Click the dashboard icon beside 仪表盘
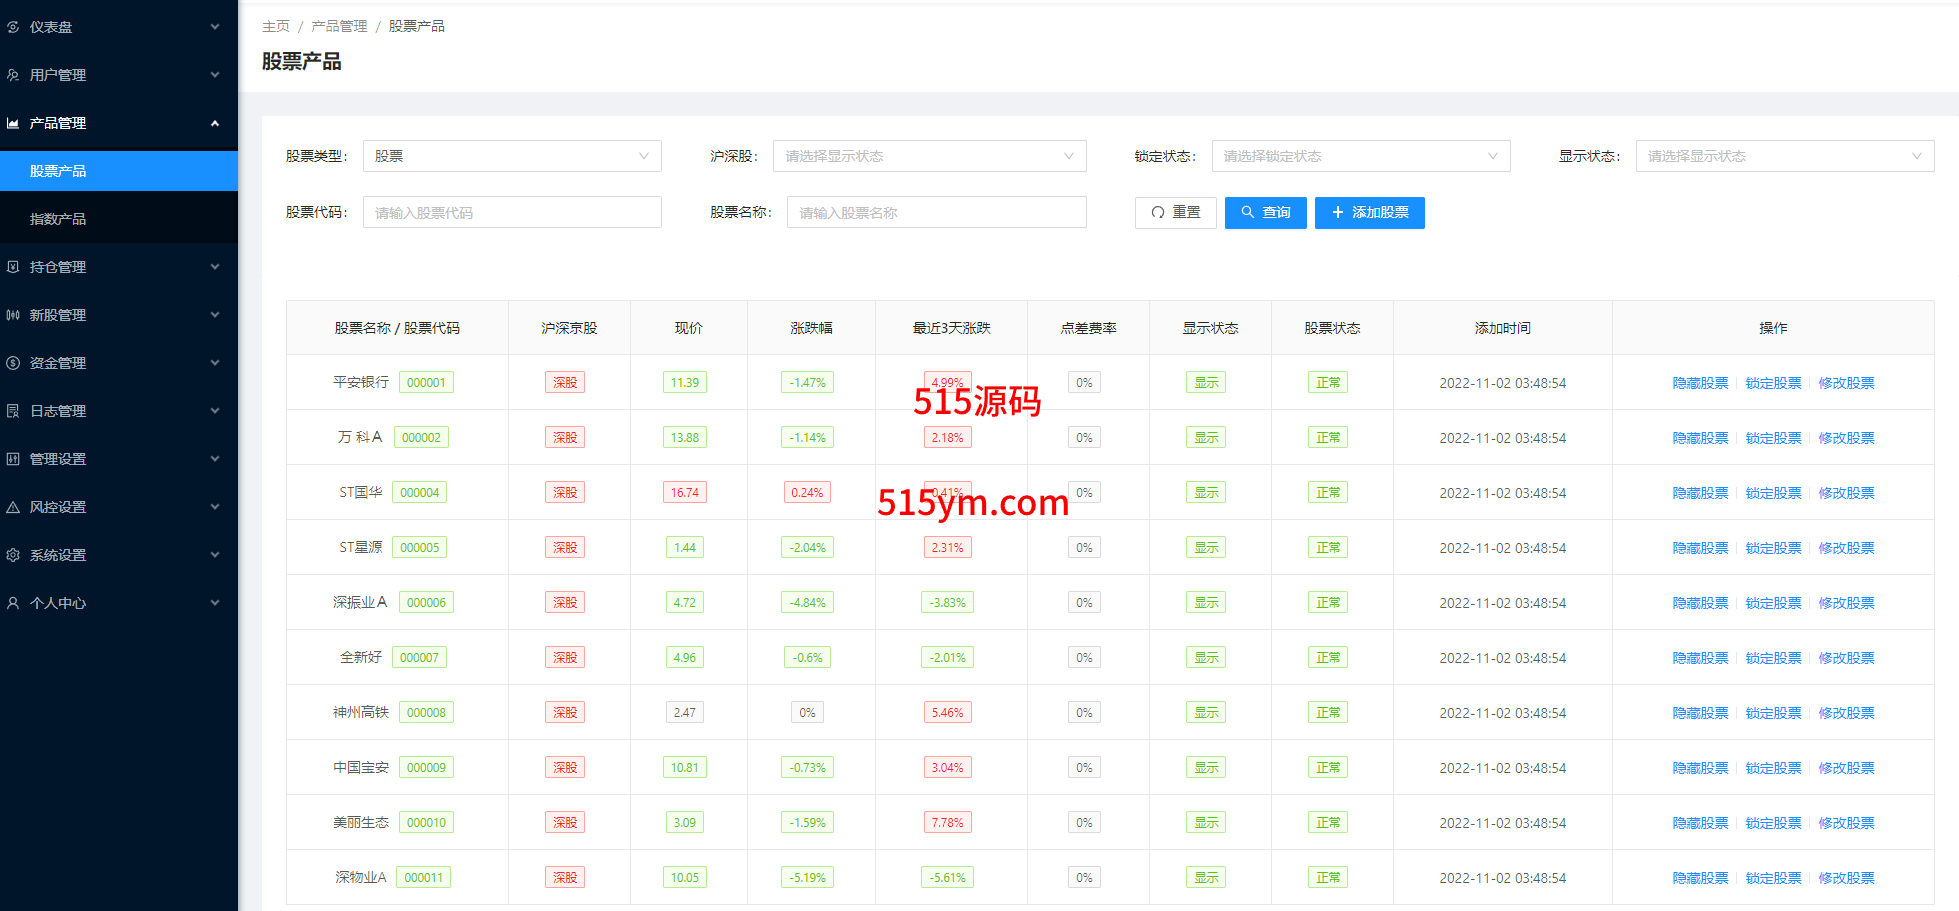1959x911 pixels. click(x=13, y=27)
